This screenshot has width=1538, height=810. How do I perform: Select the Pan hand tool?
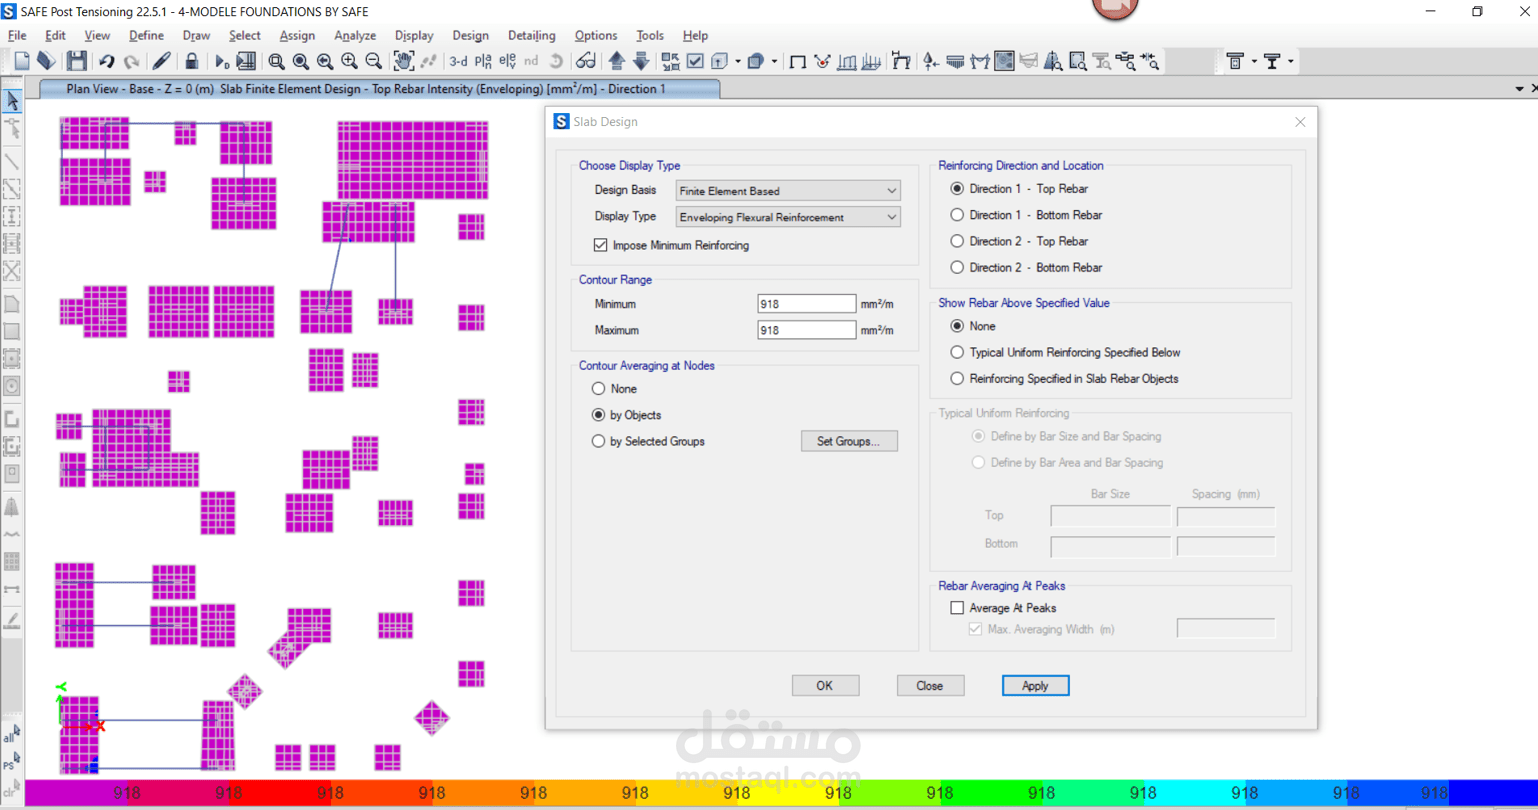(x=403, y=61)
